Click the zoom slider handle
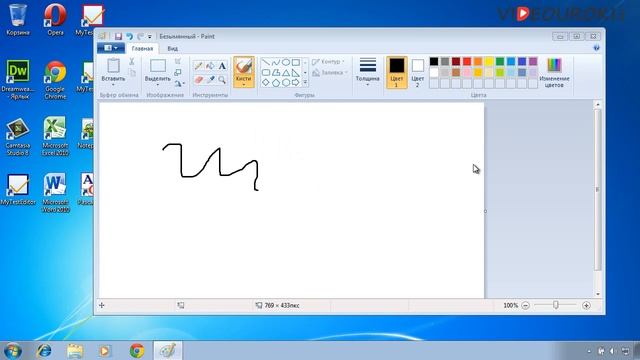The width and height of the screenshot is (640, 360). 556,305
